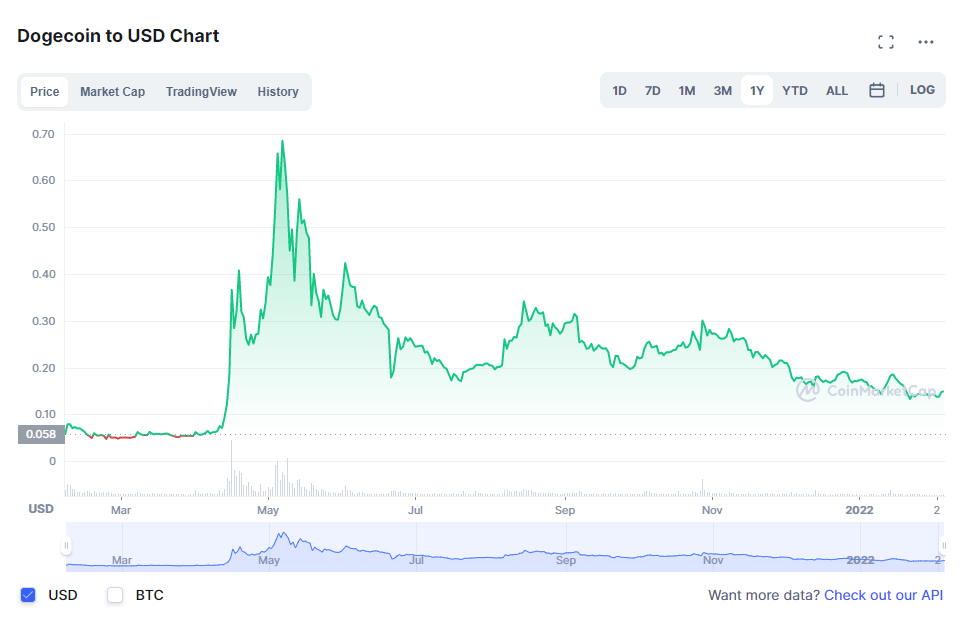Open the calendar date range picker
Image resolution: width=968 pixels, height=628 pixels.
point(877,90)
